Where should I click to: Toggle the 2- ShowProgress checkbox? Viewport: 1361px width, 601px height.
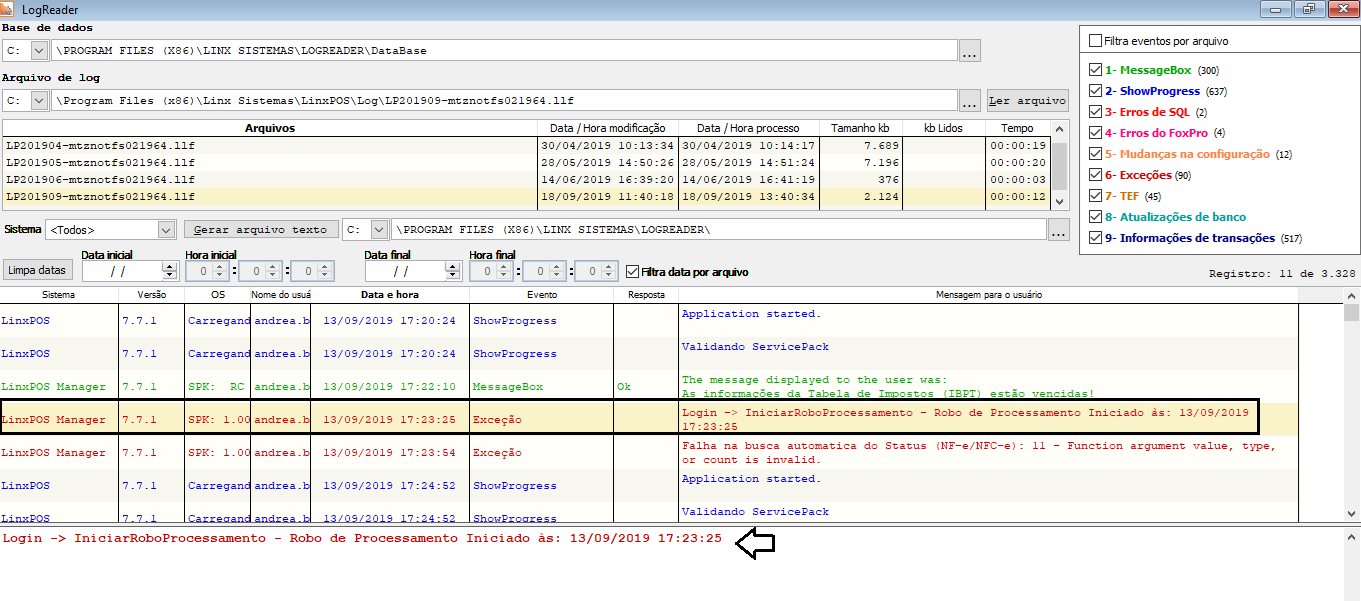coord(1095,91)
